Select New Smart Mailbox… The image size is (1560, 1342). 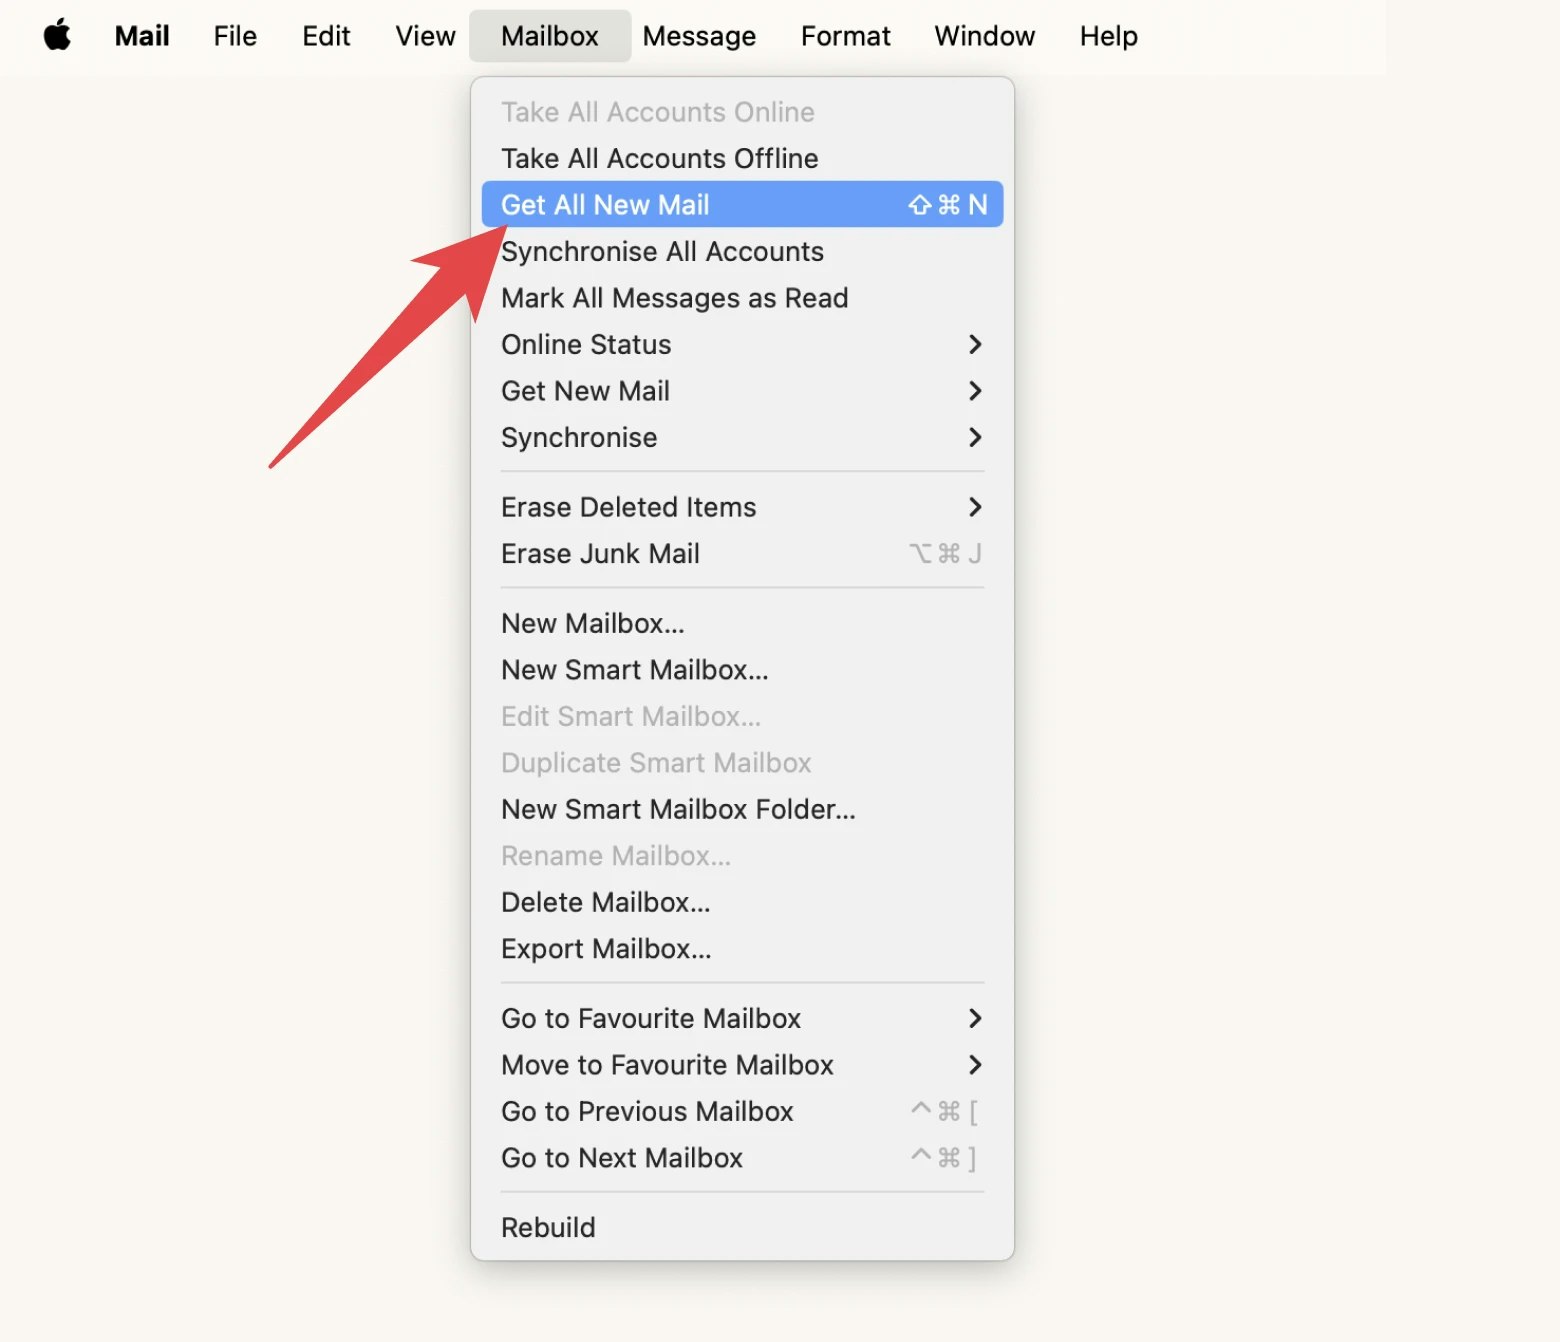pyautogui.click(x=742, y=670)
